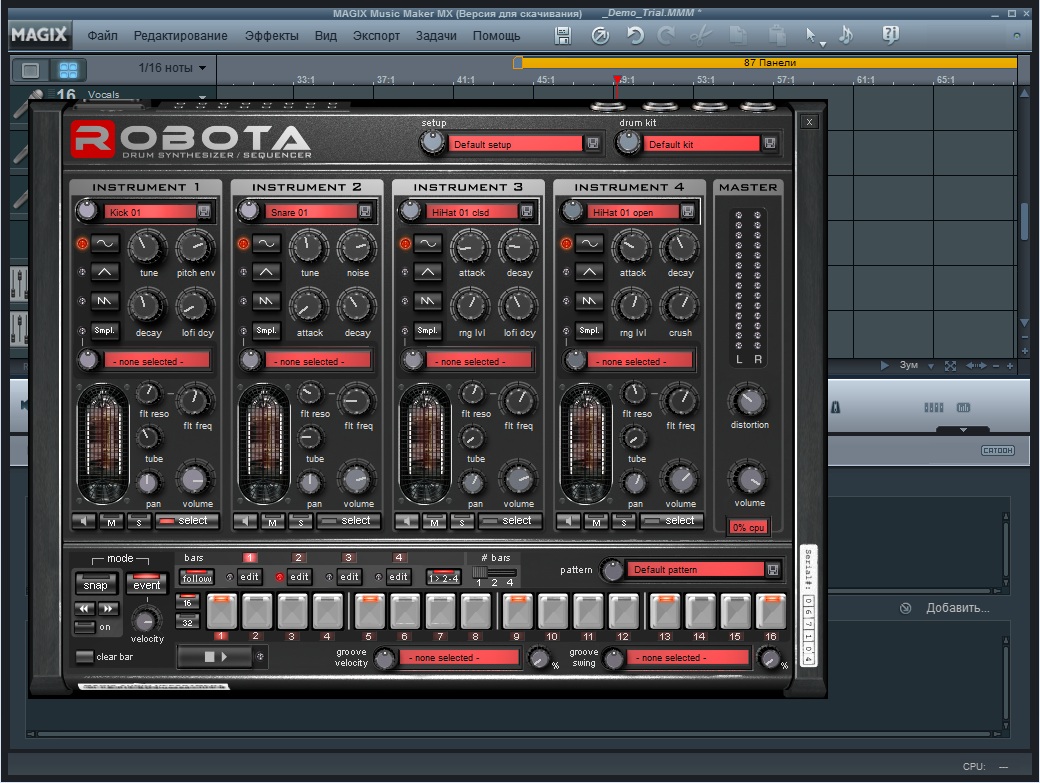Viewport: 1040px width, 783px height.
Task: Save the Snare 01 preset via disk icon
Action: pyautogui.click(x=365, y=211)
